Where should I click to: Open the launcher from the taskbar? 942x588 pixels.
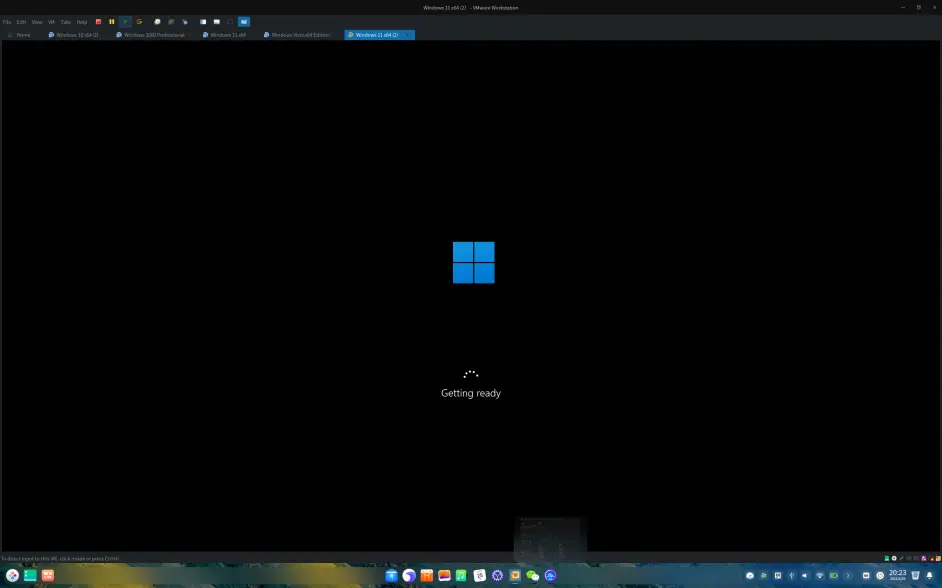coord(12,575)
